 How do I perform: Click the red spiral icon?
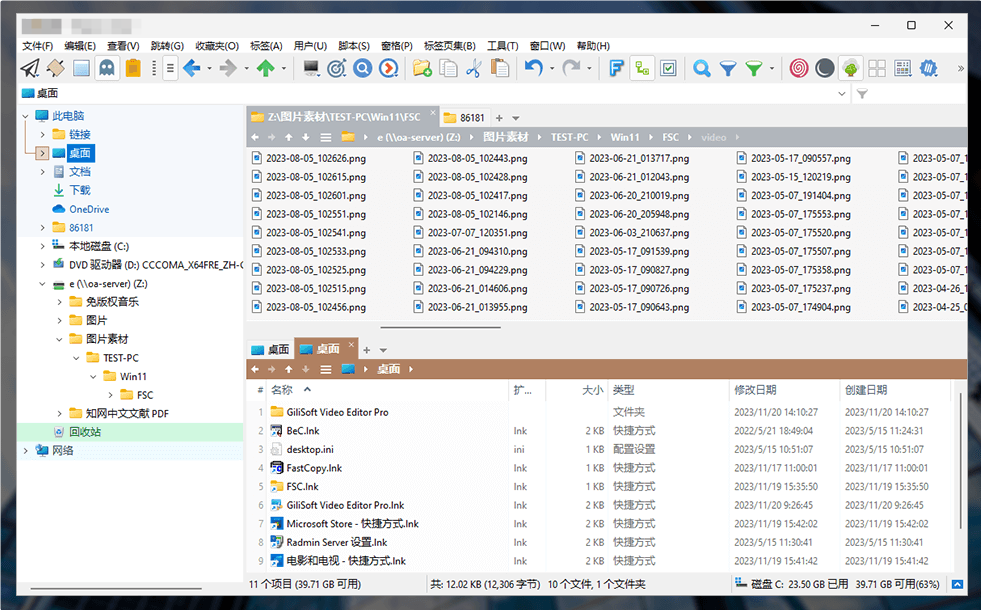pyautogui.click(x=799, y=68)
